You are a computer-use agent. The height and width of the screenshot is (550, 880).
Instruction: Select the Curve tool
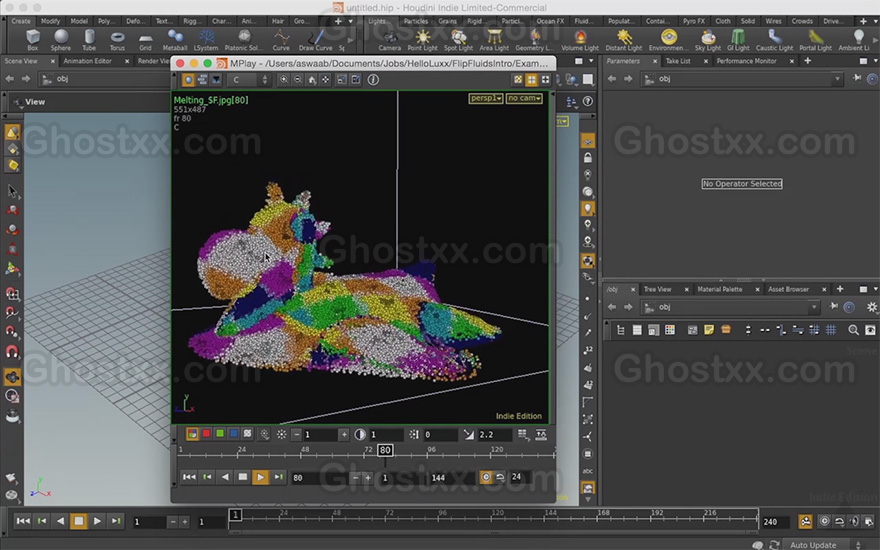click(x=281, y=39)
